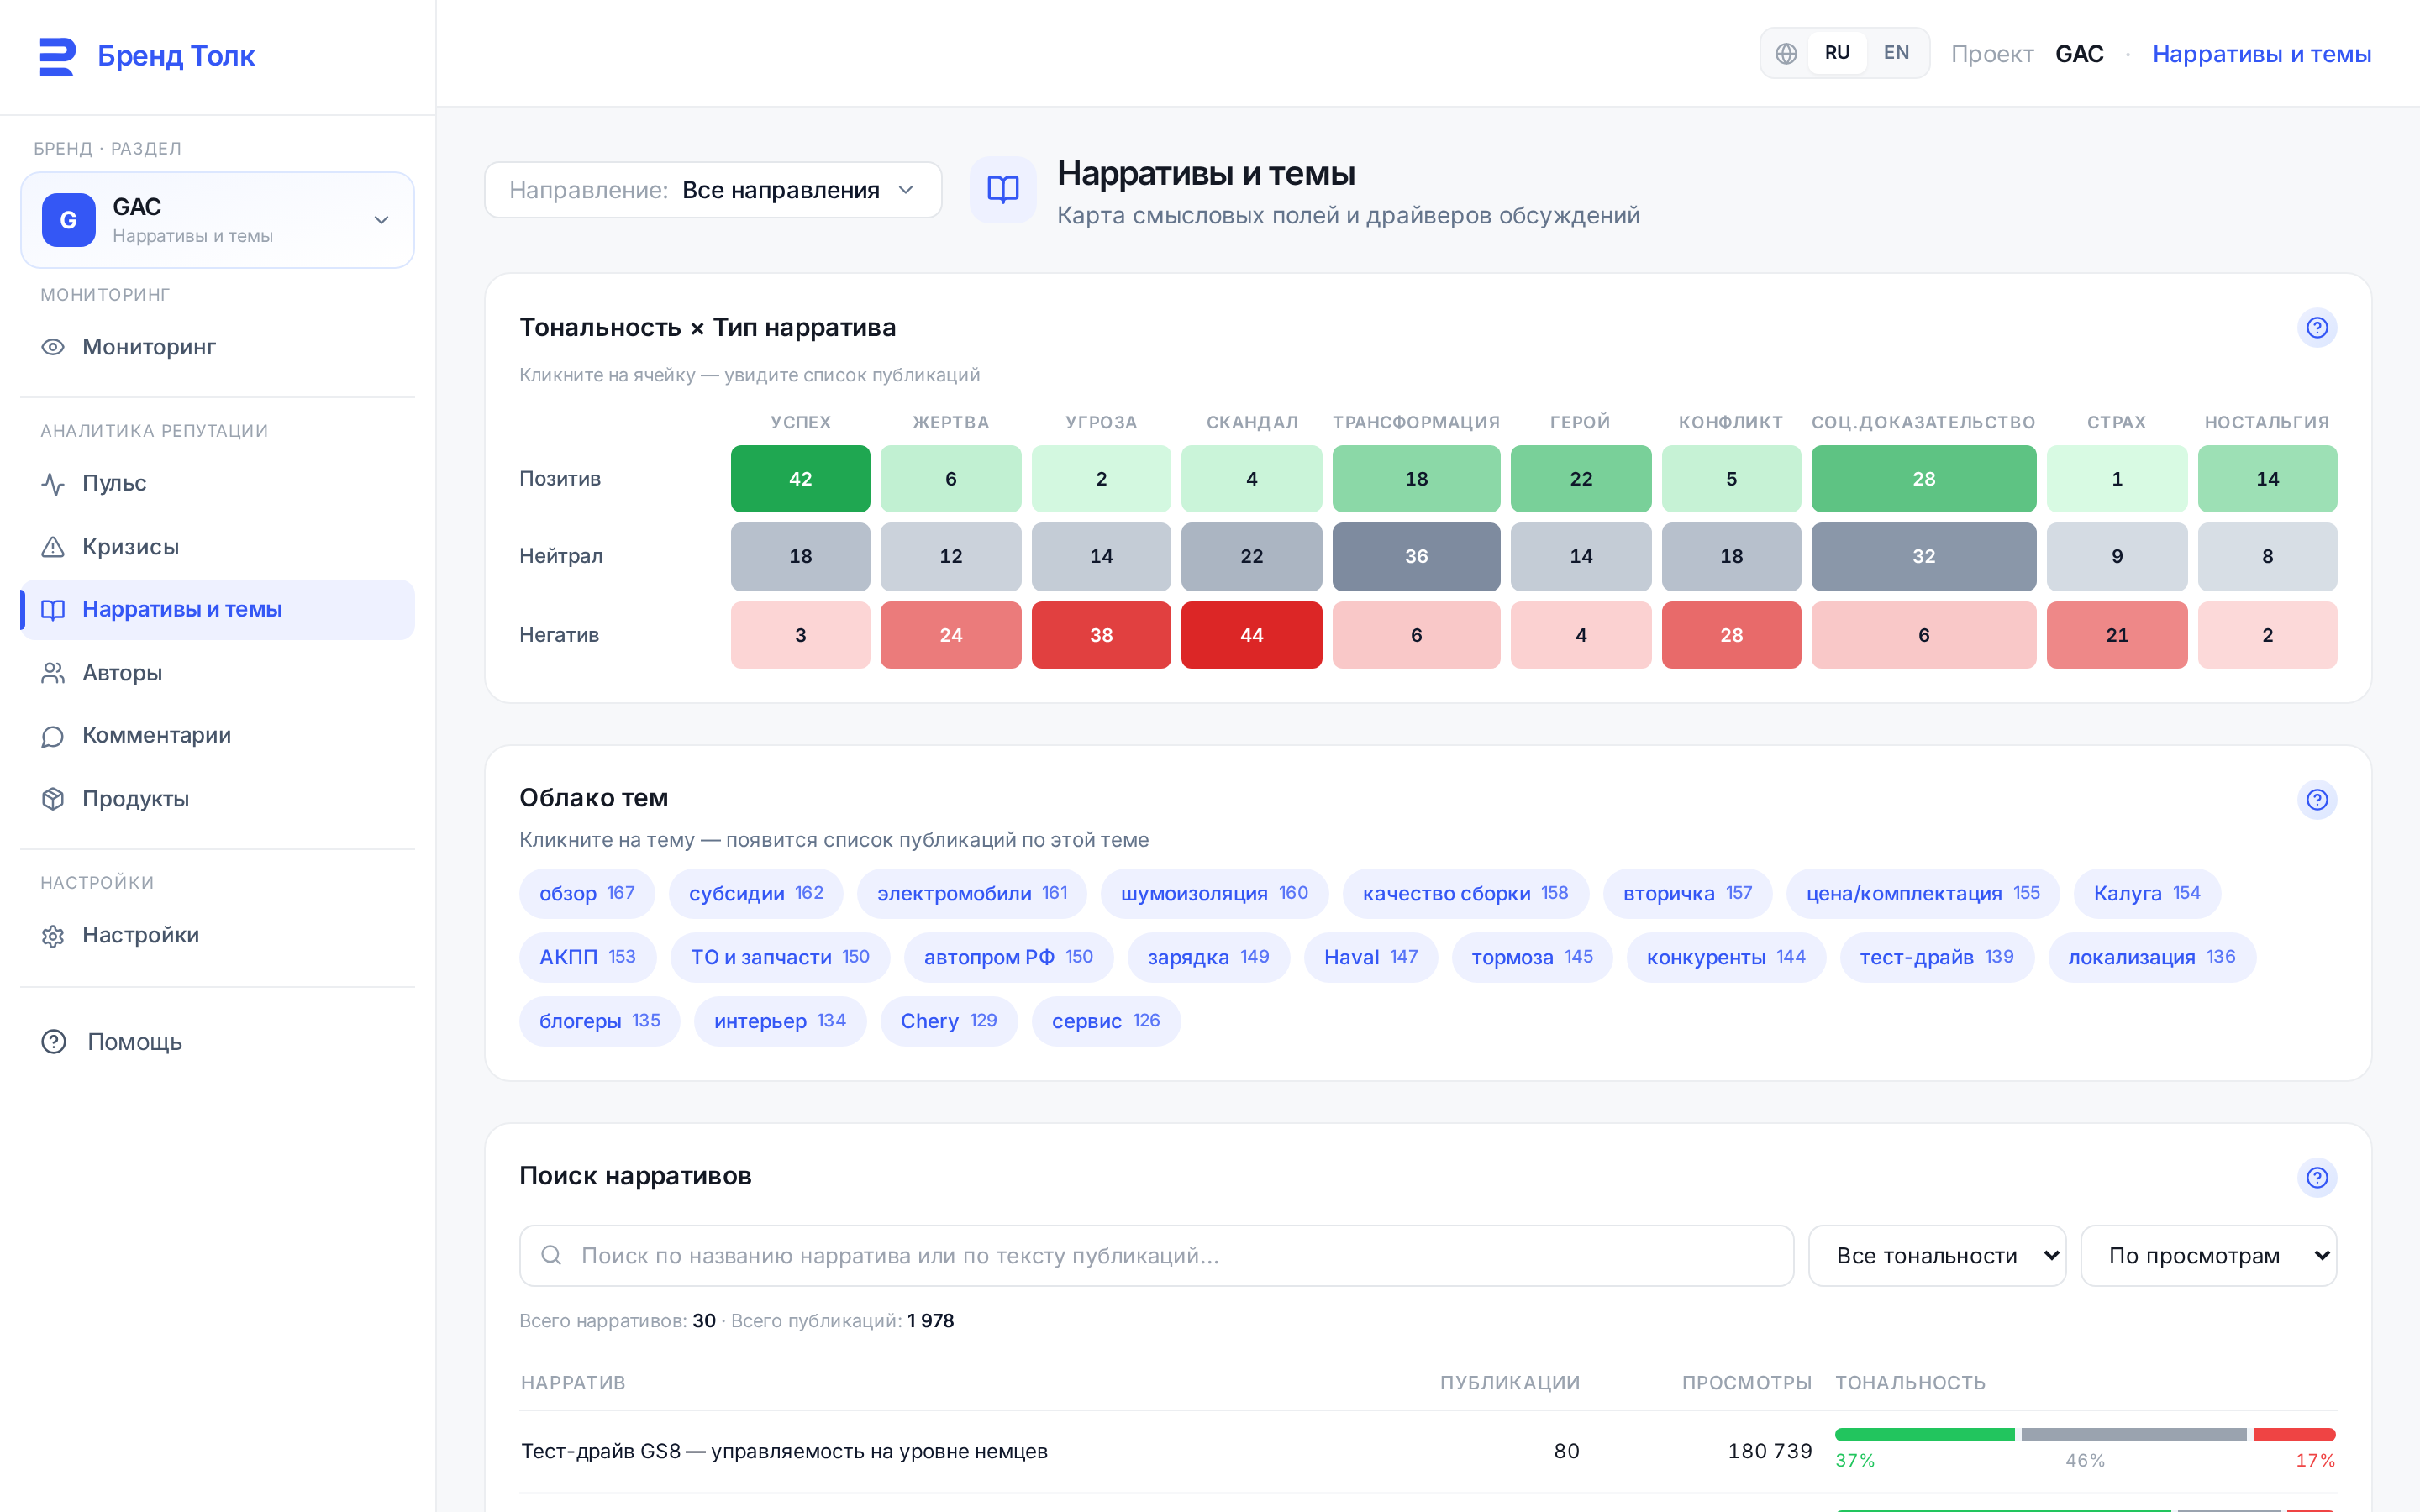Expand the Направление filter dropdown
This screenshot has height=1512, width=2420.
tap(713, 190)
